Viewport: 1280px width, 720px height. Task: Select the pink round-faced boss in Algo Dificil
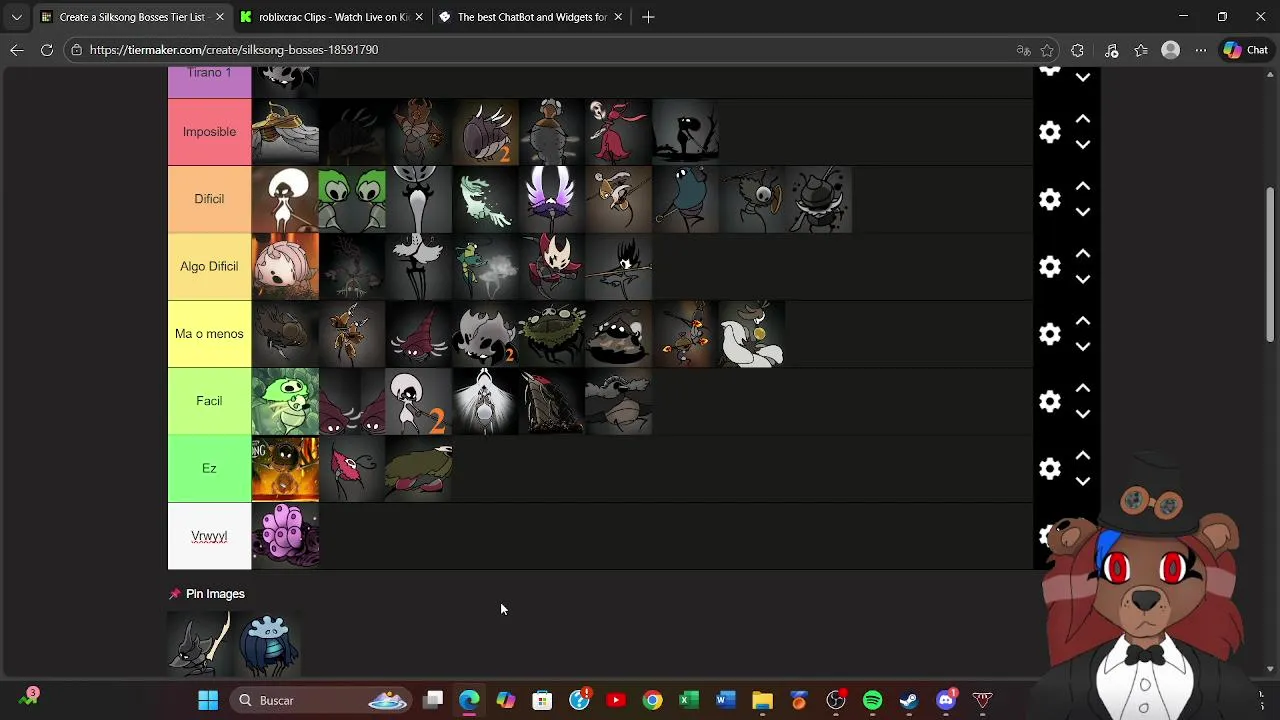[x=285, y=266]
